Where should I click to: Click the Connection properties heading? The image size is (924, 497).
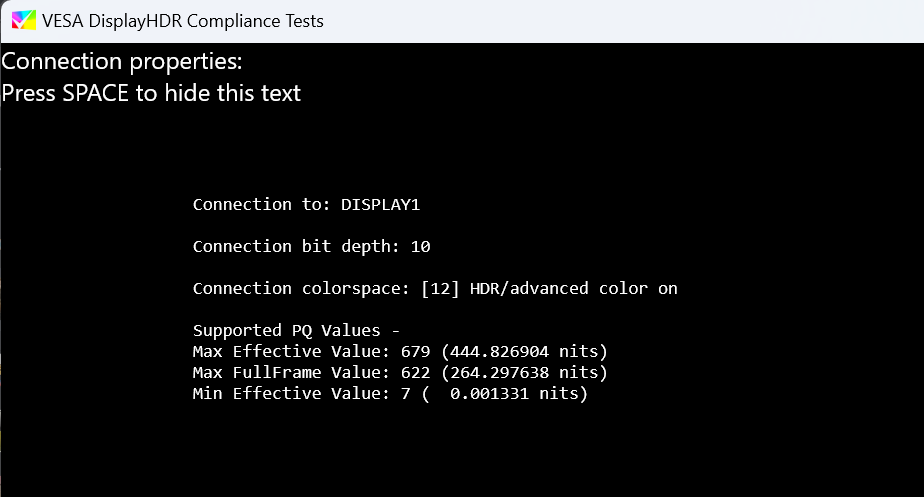(x=122, y=62)
